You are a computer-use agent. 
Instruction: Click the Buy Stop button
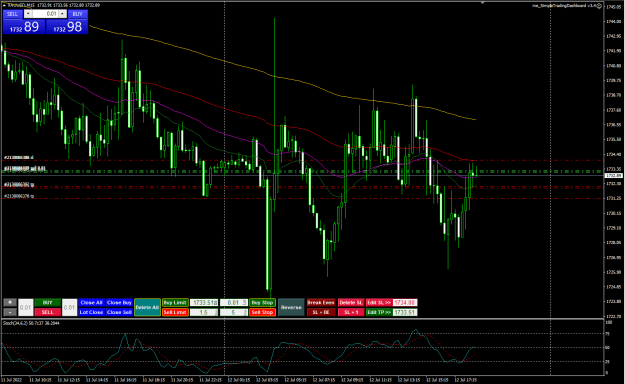tap(262, 303)
